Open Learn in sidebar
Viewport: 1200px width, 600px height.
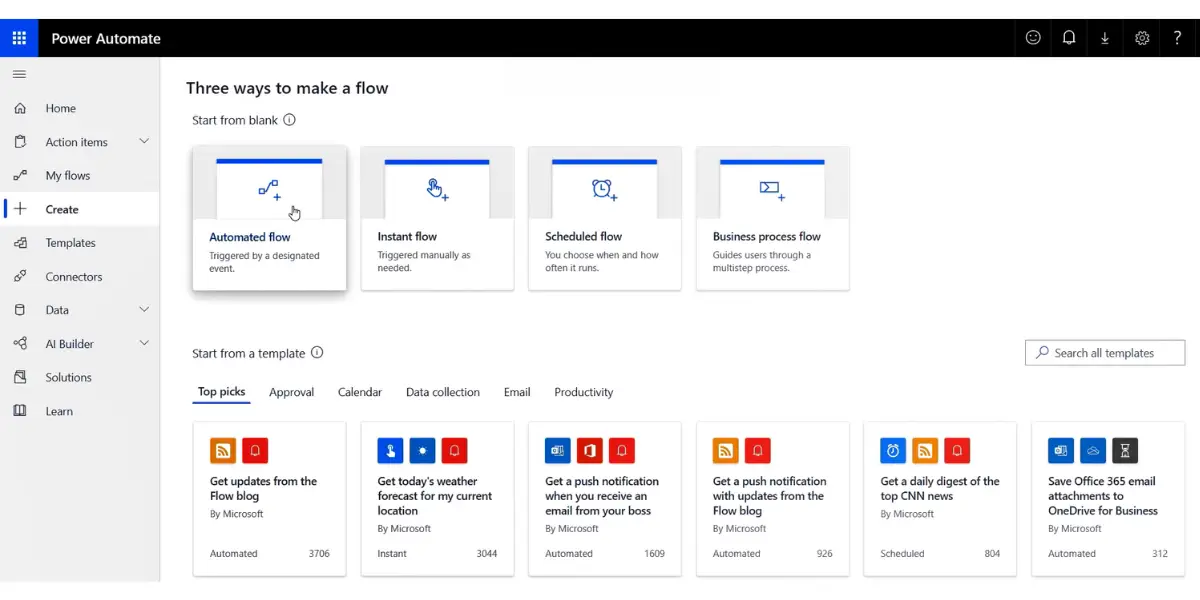tap(80, 411)
